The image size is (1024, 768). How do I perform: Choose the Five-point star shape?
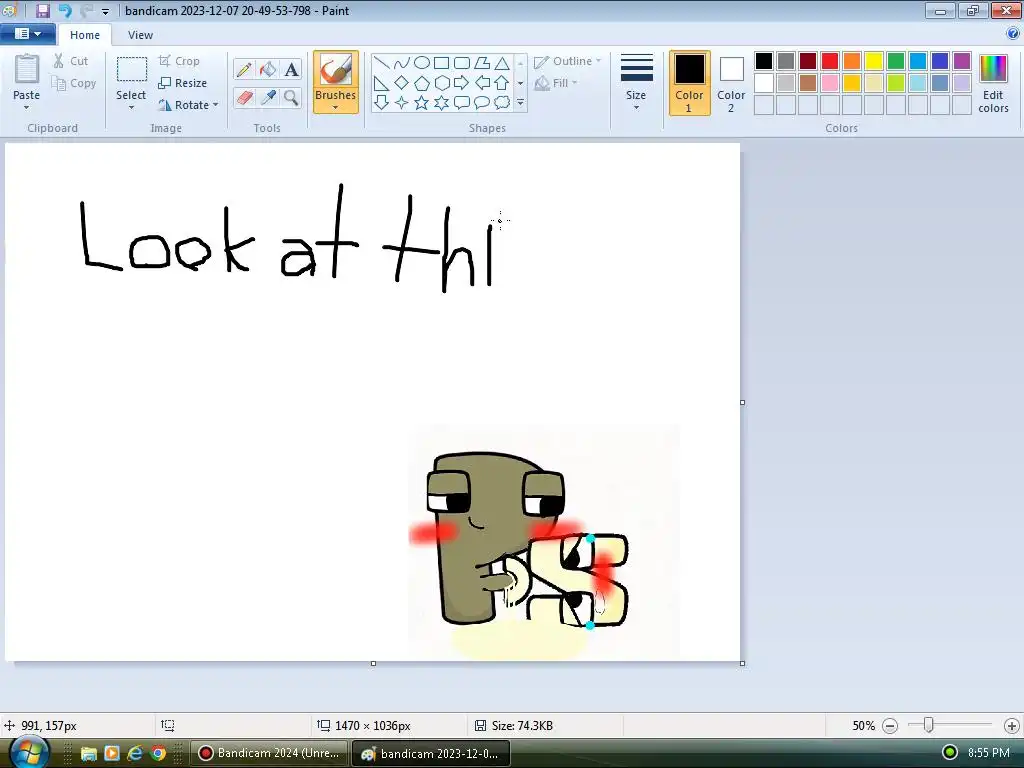(422, 103)
